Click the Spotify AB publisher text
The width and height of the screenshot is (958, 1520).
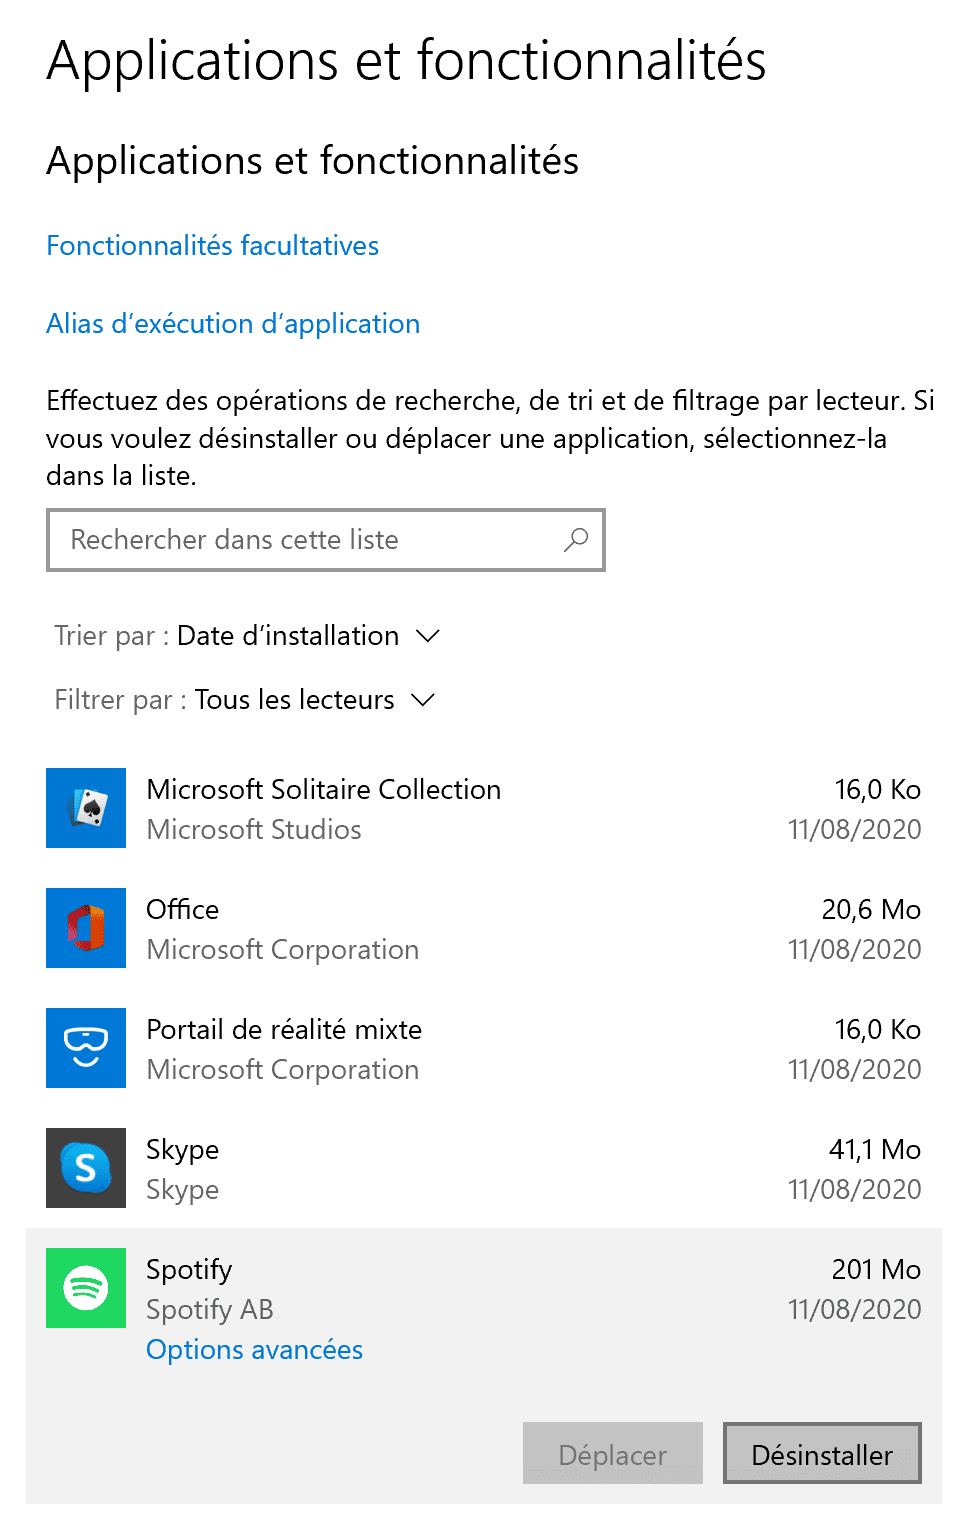pos(210,1310)
